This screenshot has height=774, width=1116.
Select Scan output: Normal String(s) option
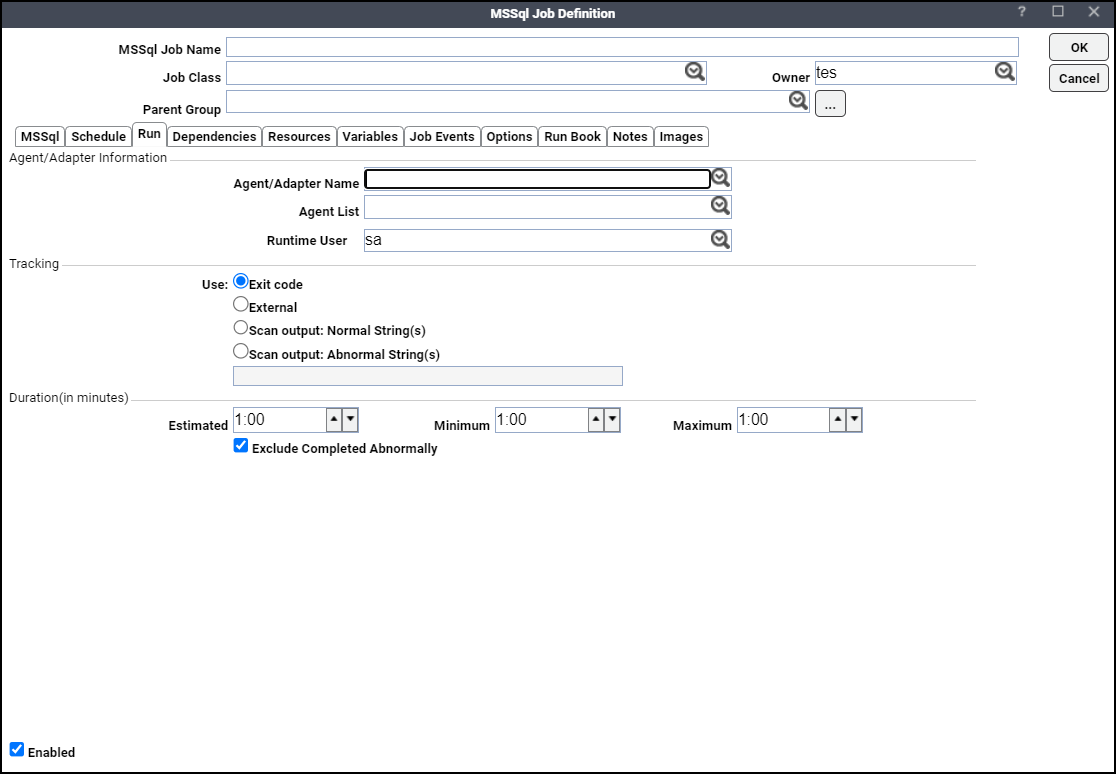(x=241, y=328)
